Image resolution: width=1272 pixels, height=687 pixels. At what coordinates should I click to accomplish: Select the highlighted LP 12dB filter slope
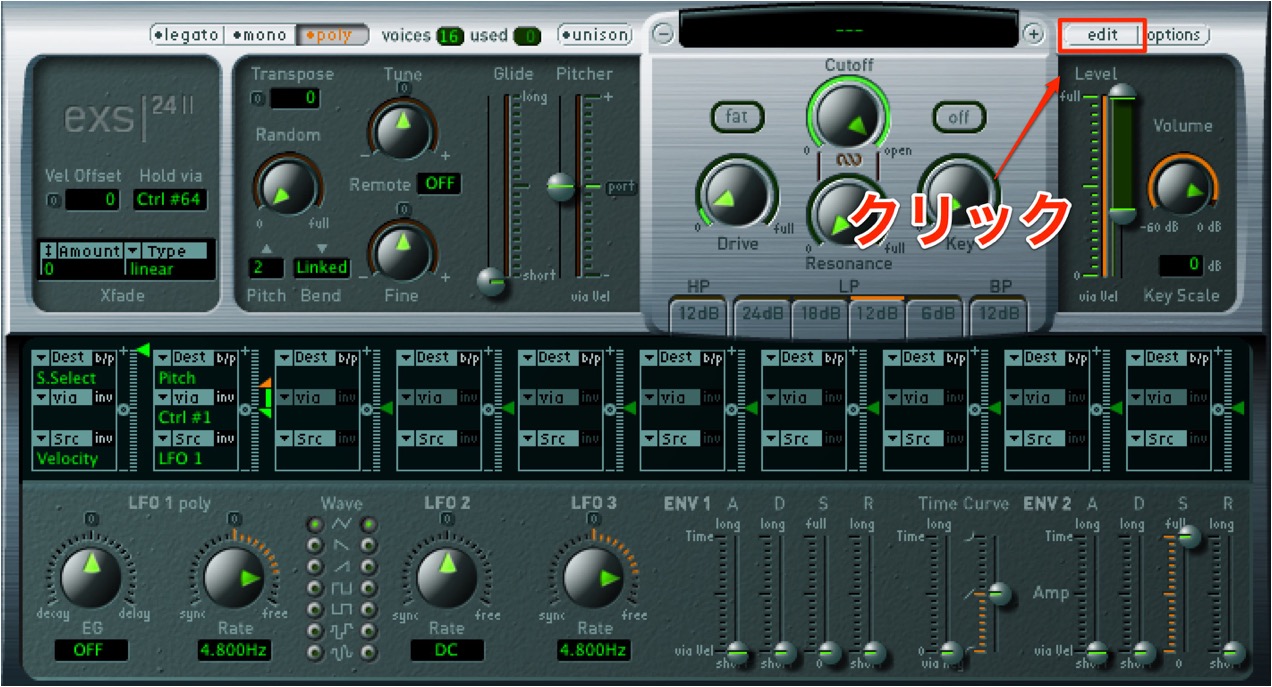click(877, 313)
